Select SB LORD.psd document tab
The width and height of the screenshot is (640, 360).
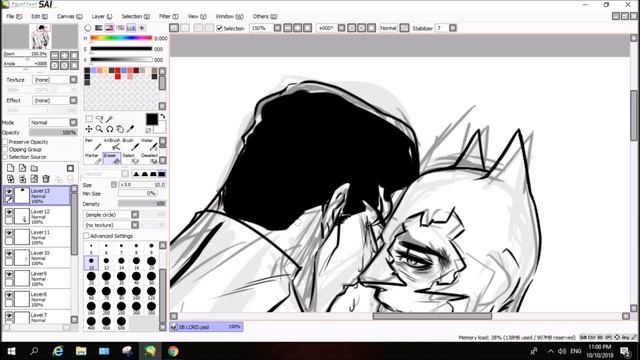[x=207, y=327]
